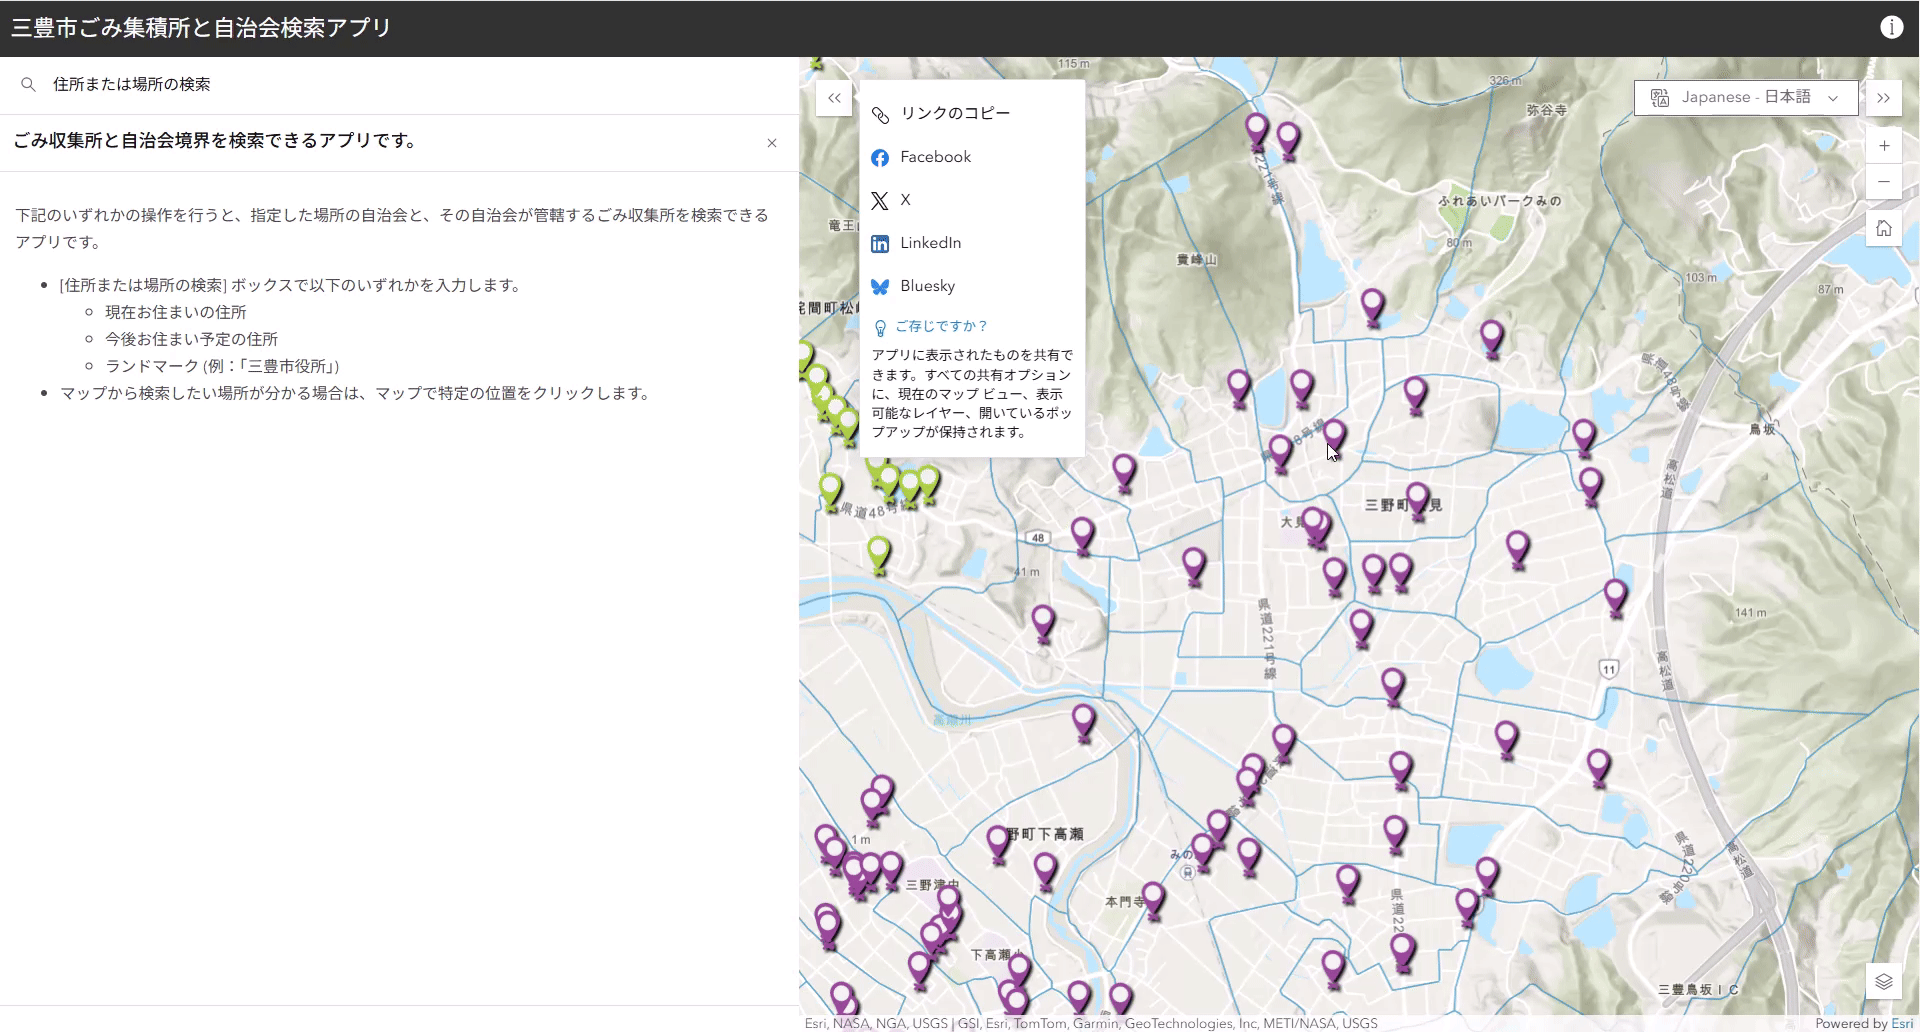This screenshot has height=1032, width=1920.
Task: Click the route 11 road shield
Action: click(1609, 669)
